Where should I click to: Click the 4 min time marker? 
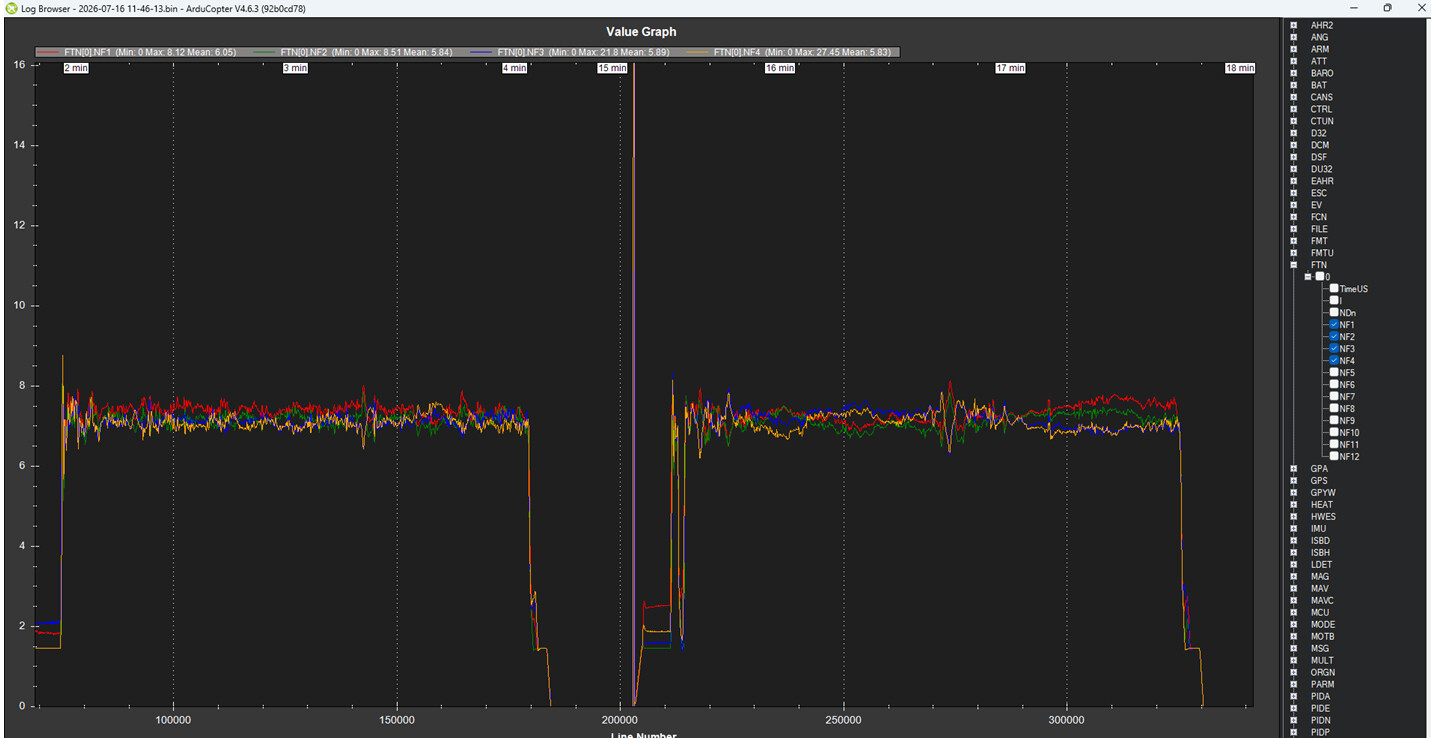coord(514,68)
